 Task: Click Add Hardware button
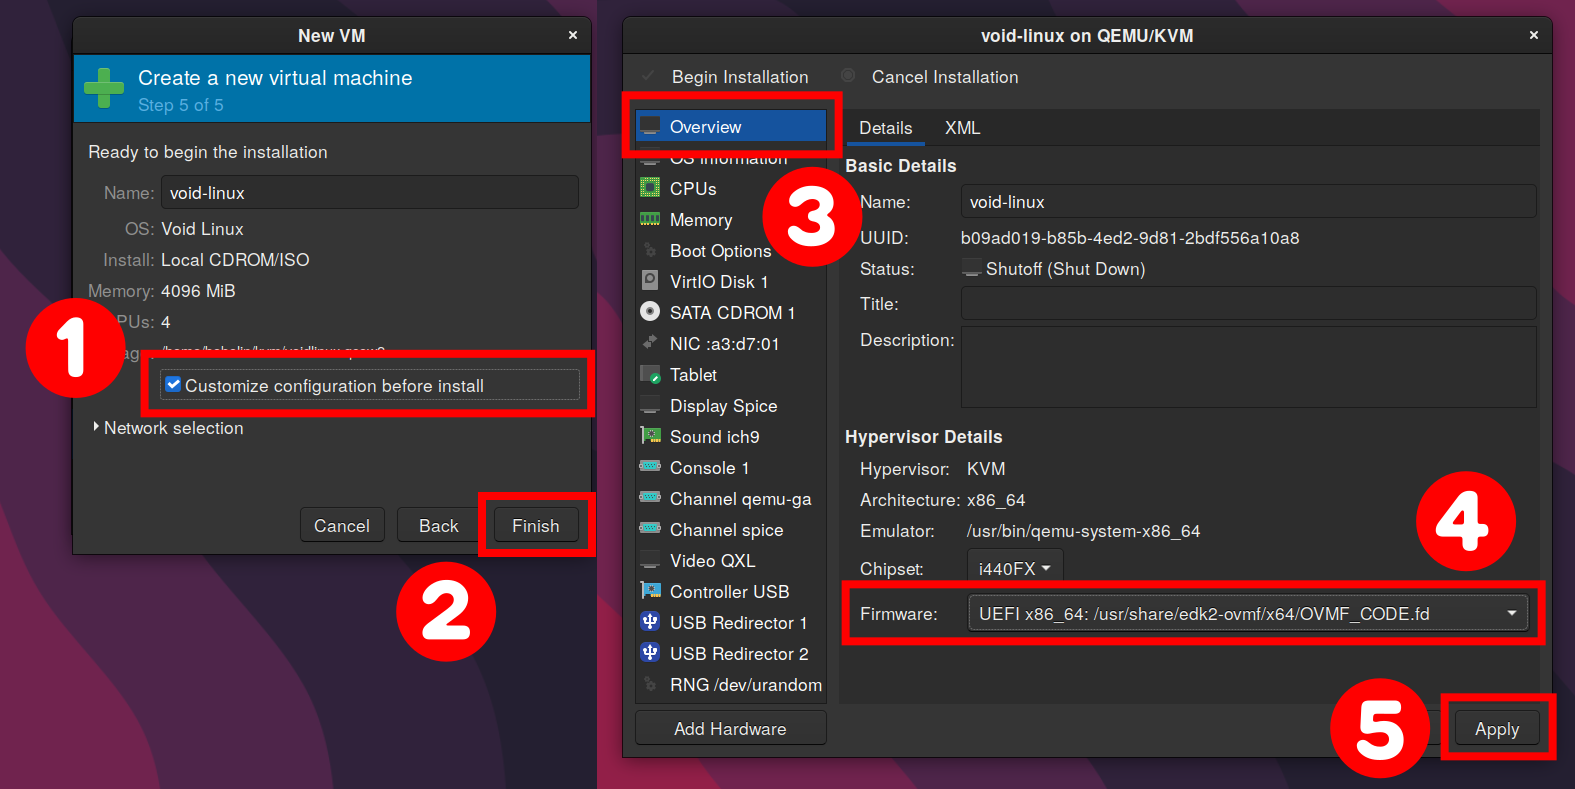point(730,728)
